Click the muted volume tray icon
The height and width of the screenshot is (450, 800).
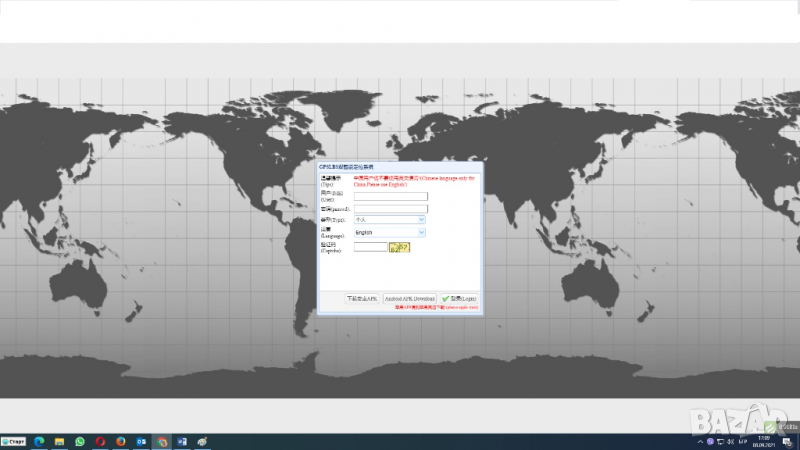732,441
